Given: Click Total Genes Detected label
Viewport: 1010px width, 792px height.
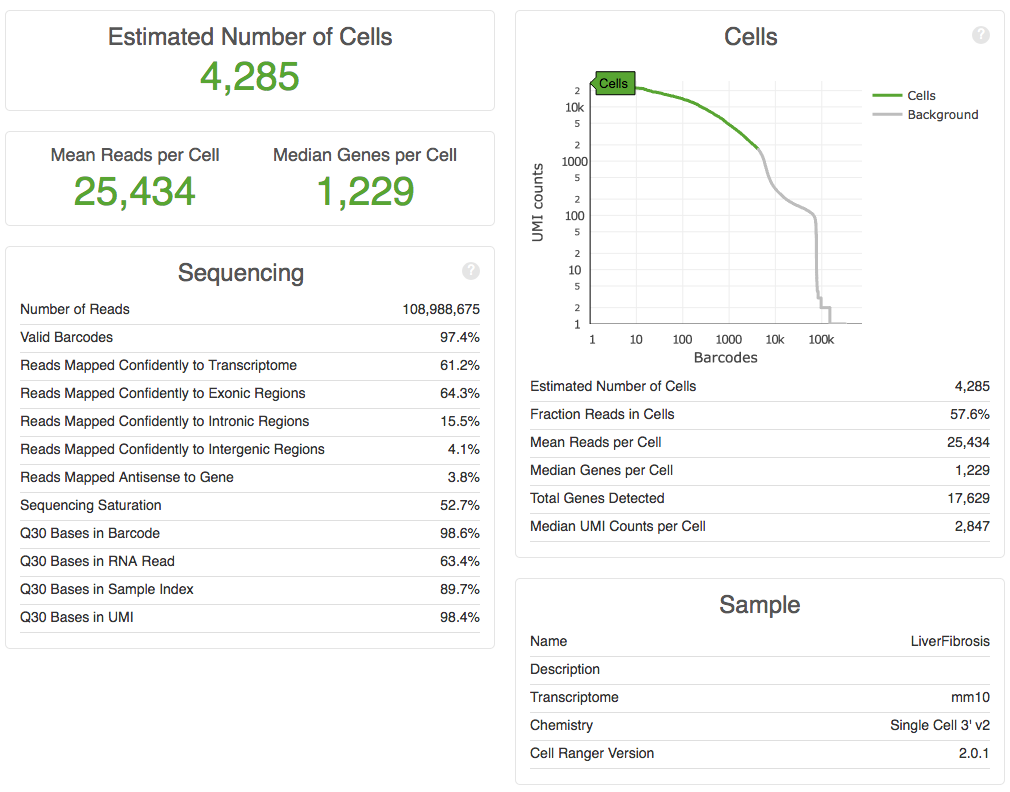Looking at the screenshot, I should tap(597, 498).
